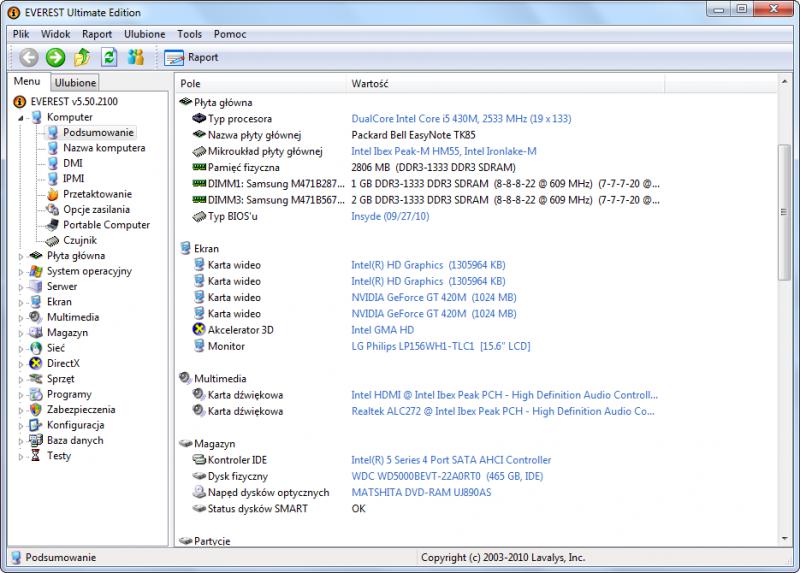The image size is (800, 573).
Task: Click the Serwer tree icon
Action: click(x=36, y=286)
